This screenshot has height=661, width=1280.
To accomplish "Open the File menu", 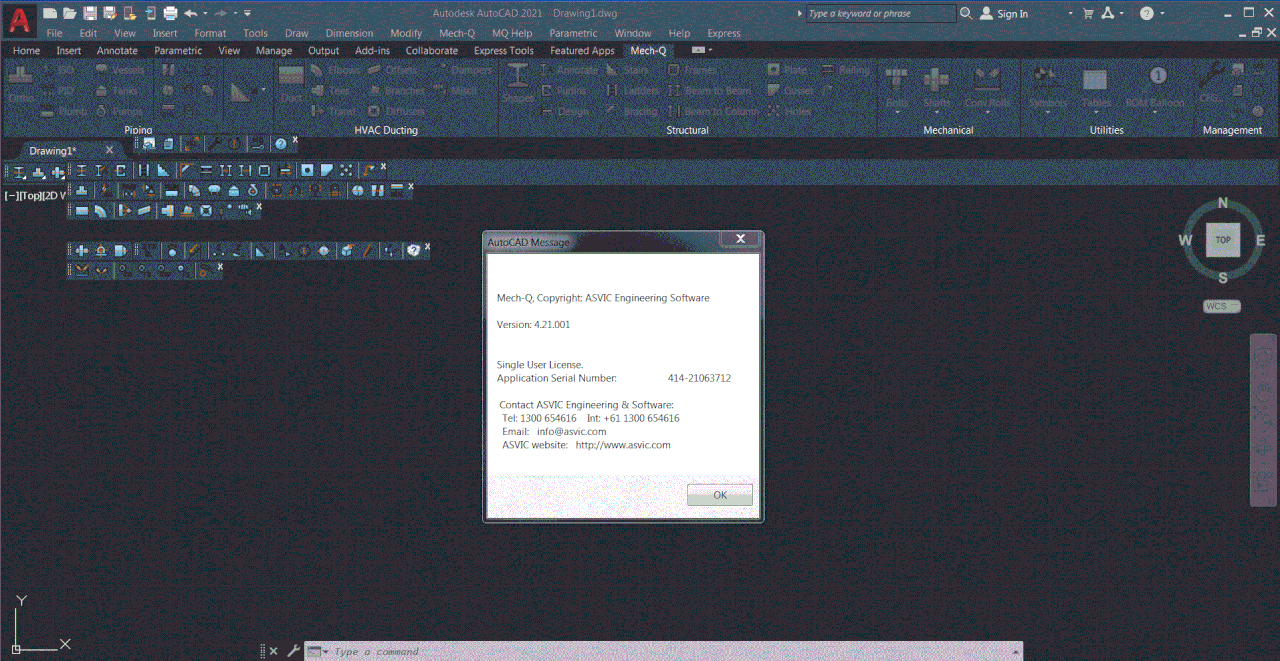I will click(54, 33).
